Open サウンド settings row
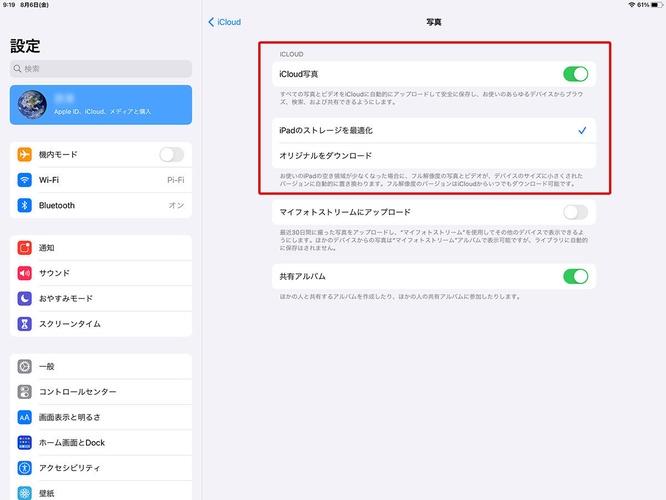This screenshot has width=666, height=500. (x=101, y=273)
